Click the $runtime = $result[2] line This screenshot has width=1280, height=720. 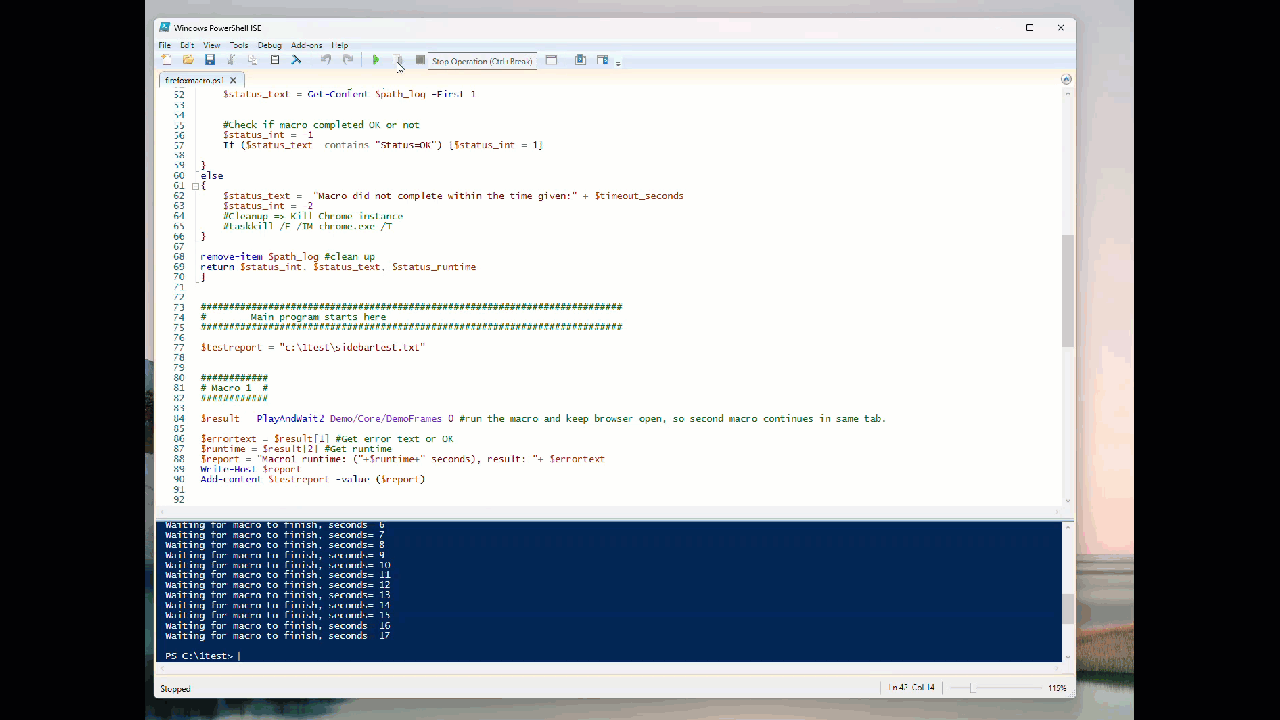click(x=296, y=449)
